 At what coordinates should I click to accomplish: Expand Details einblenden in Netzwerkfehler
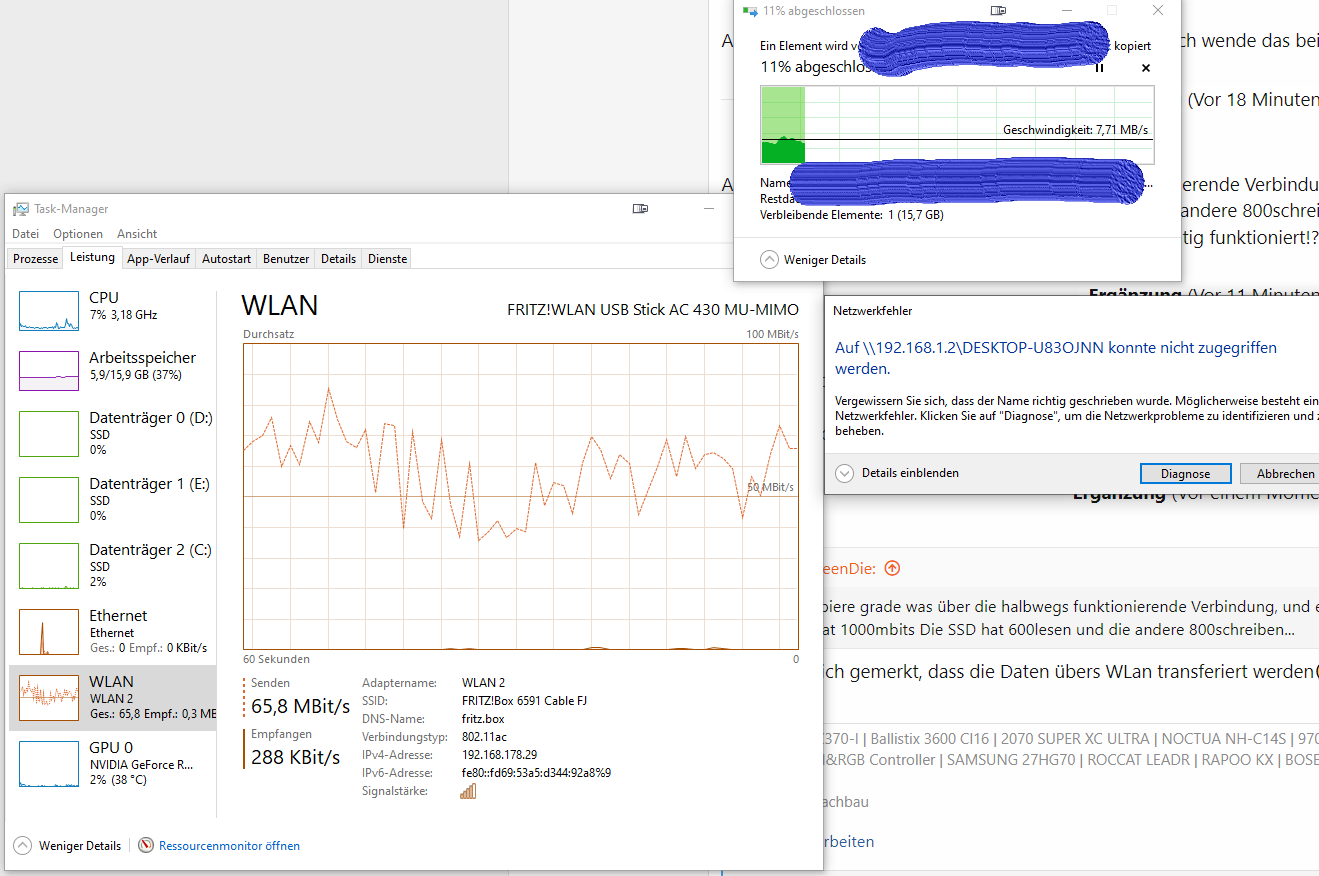845,473
